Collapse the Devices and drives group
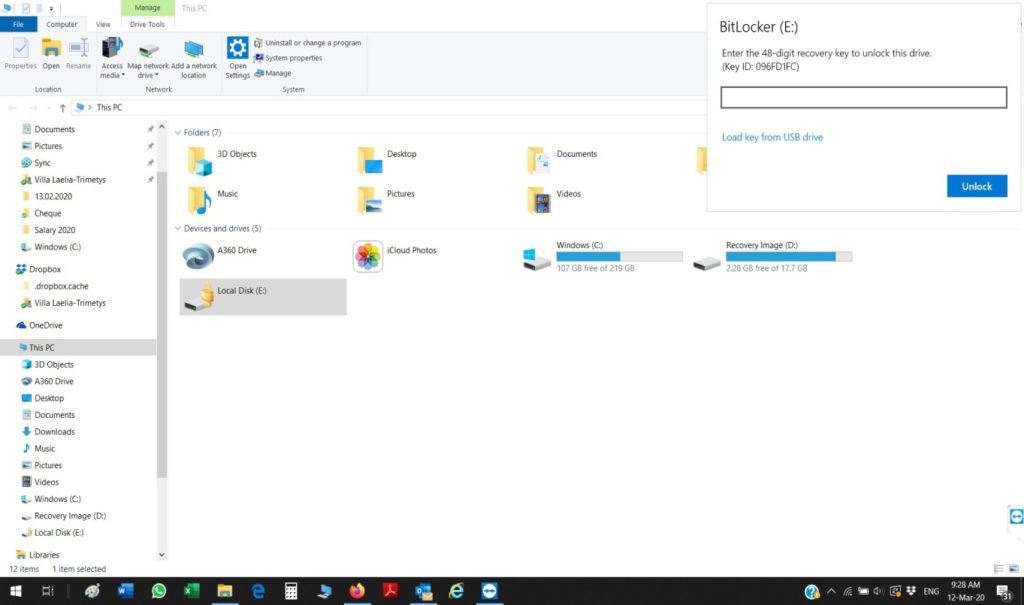The image size is (1024, 605). 178,229
